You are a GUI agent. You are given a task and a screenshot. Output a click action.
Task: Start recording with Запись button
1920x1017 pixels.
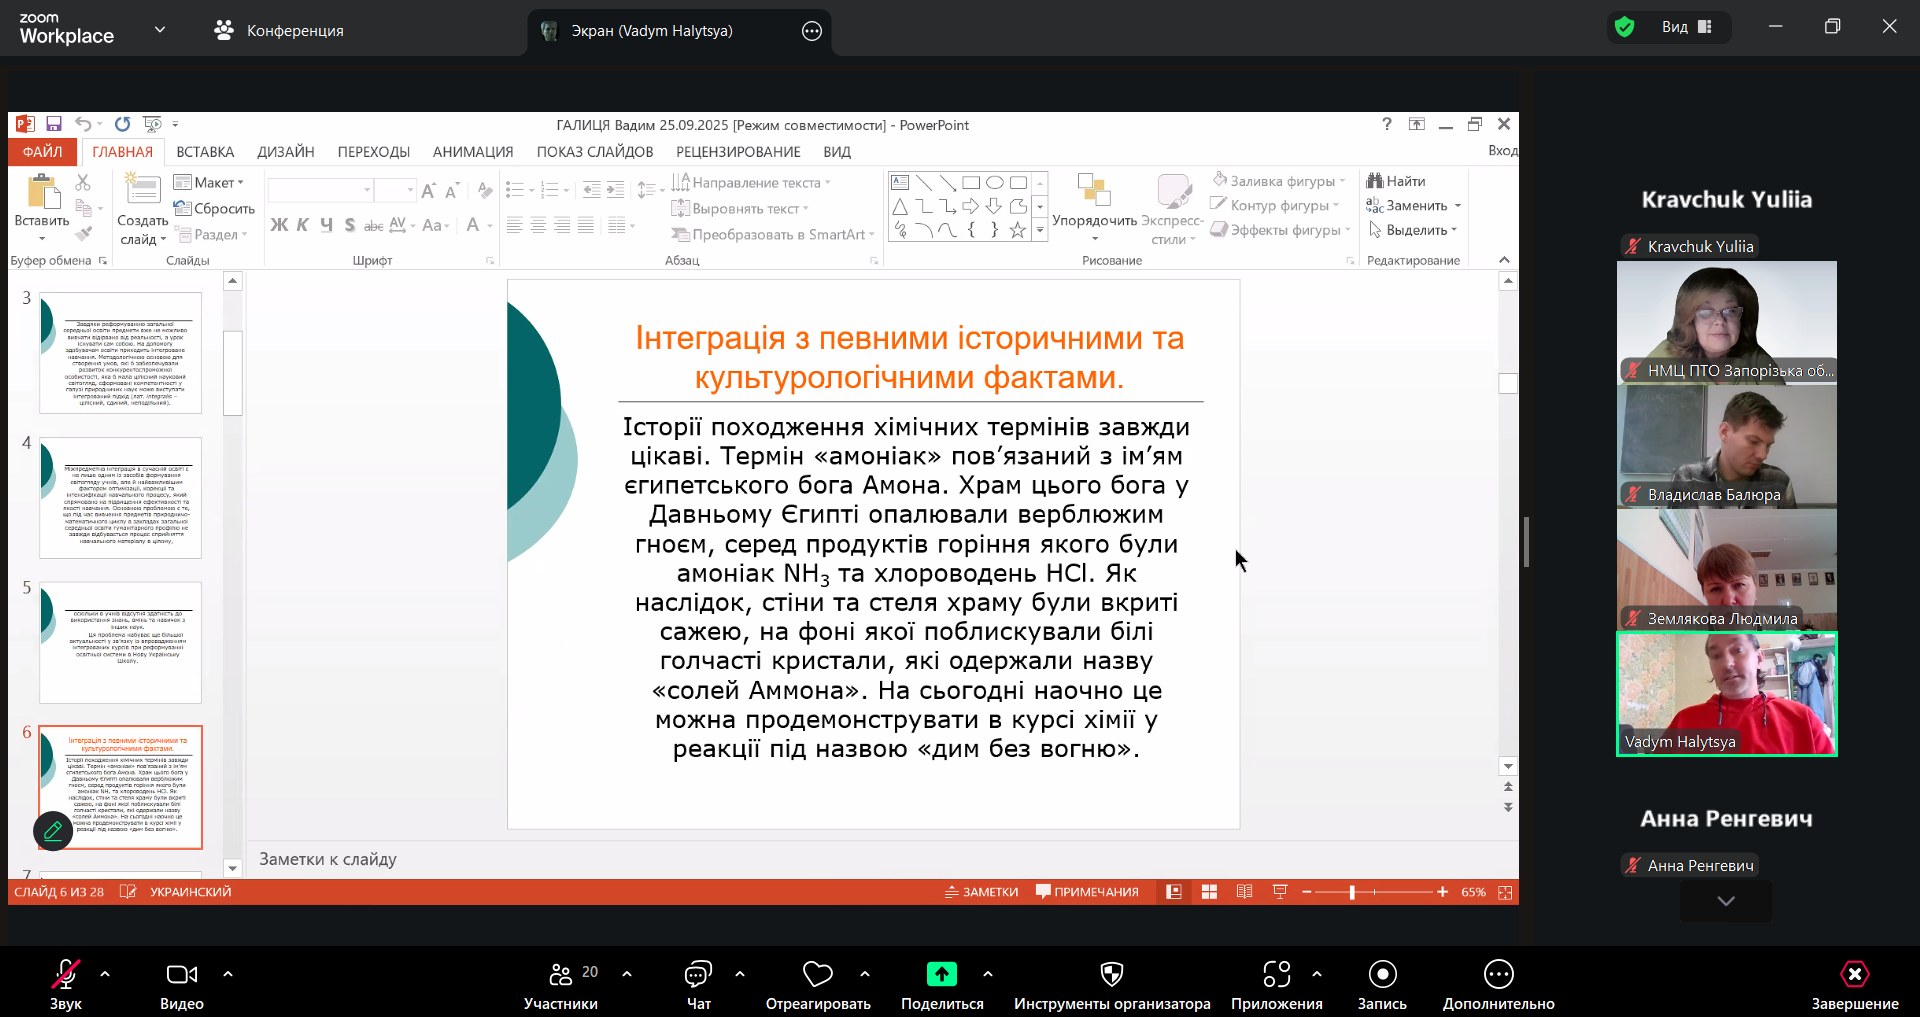point(1382,985)
